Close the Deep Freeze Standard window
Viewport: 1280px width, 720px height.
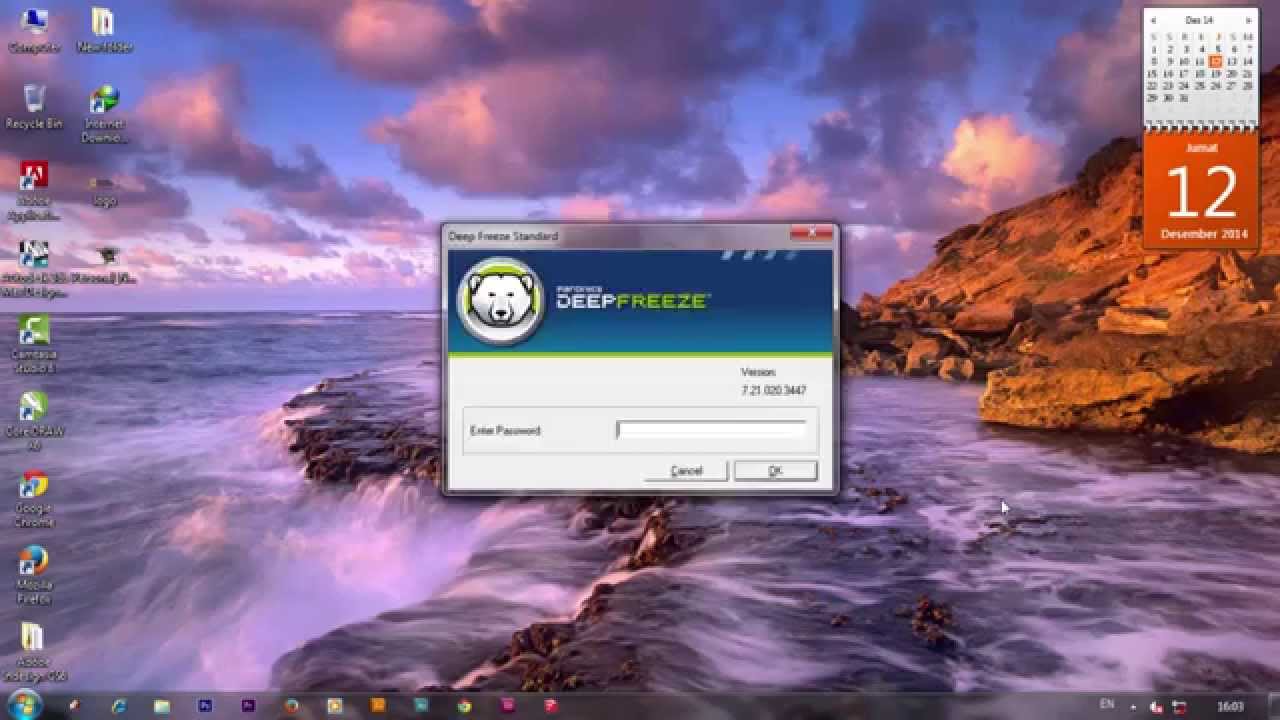tap(811, 234)
